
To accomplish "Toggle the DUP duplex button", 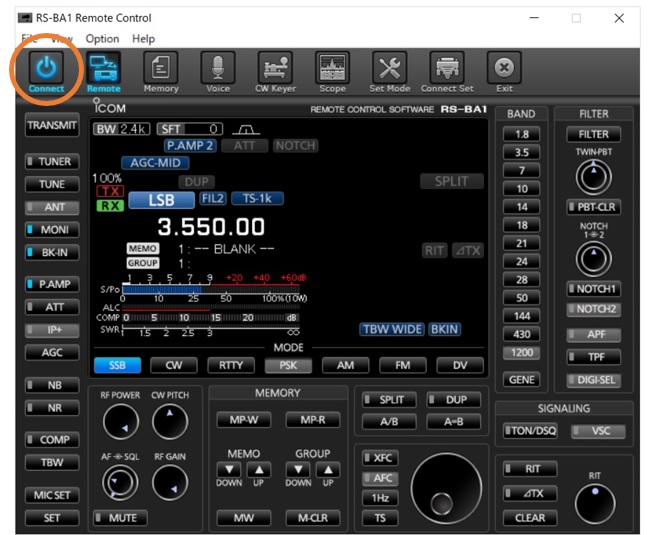I will (454, 400).
